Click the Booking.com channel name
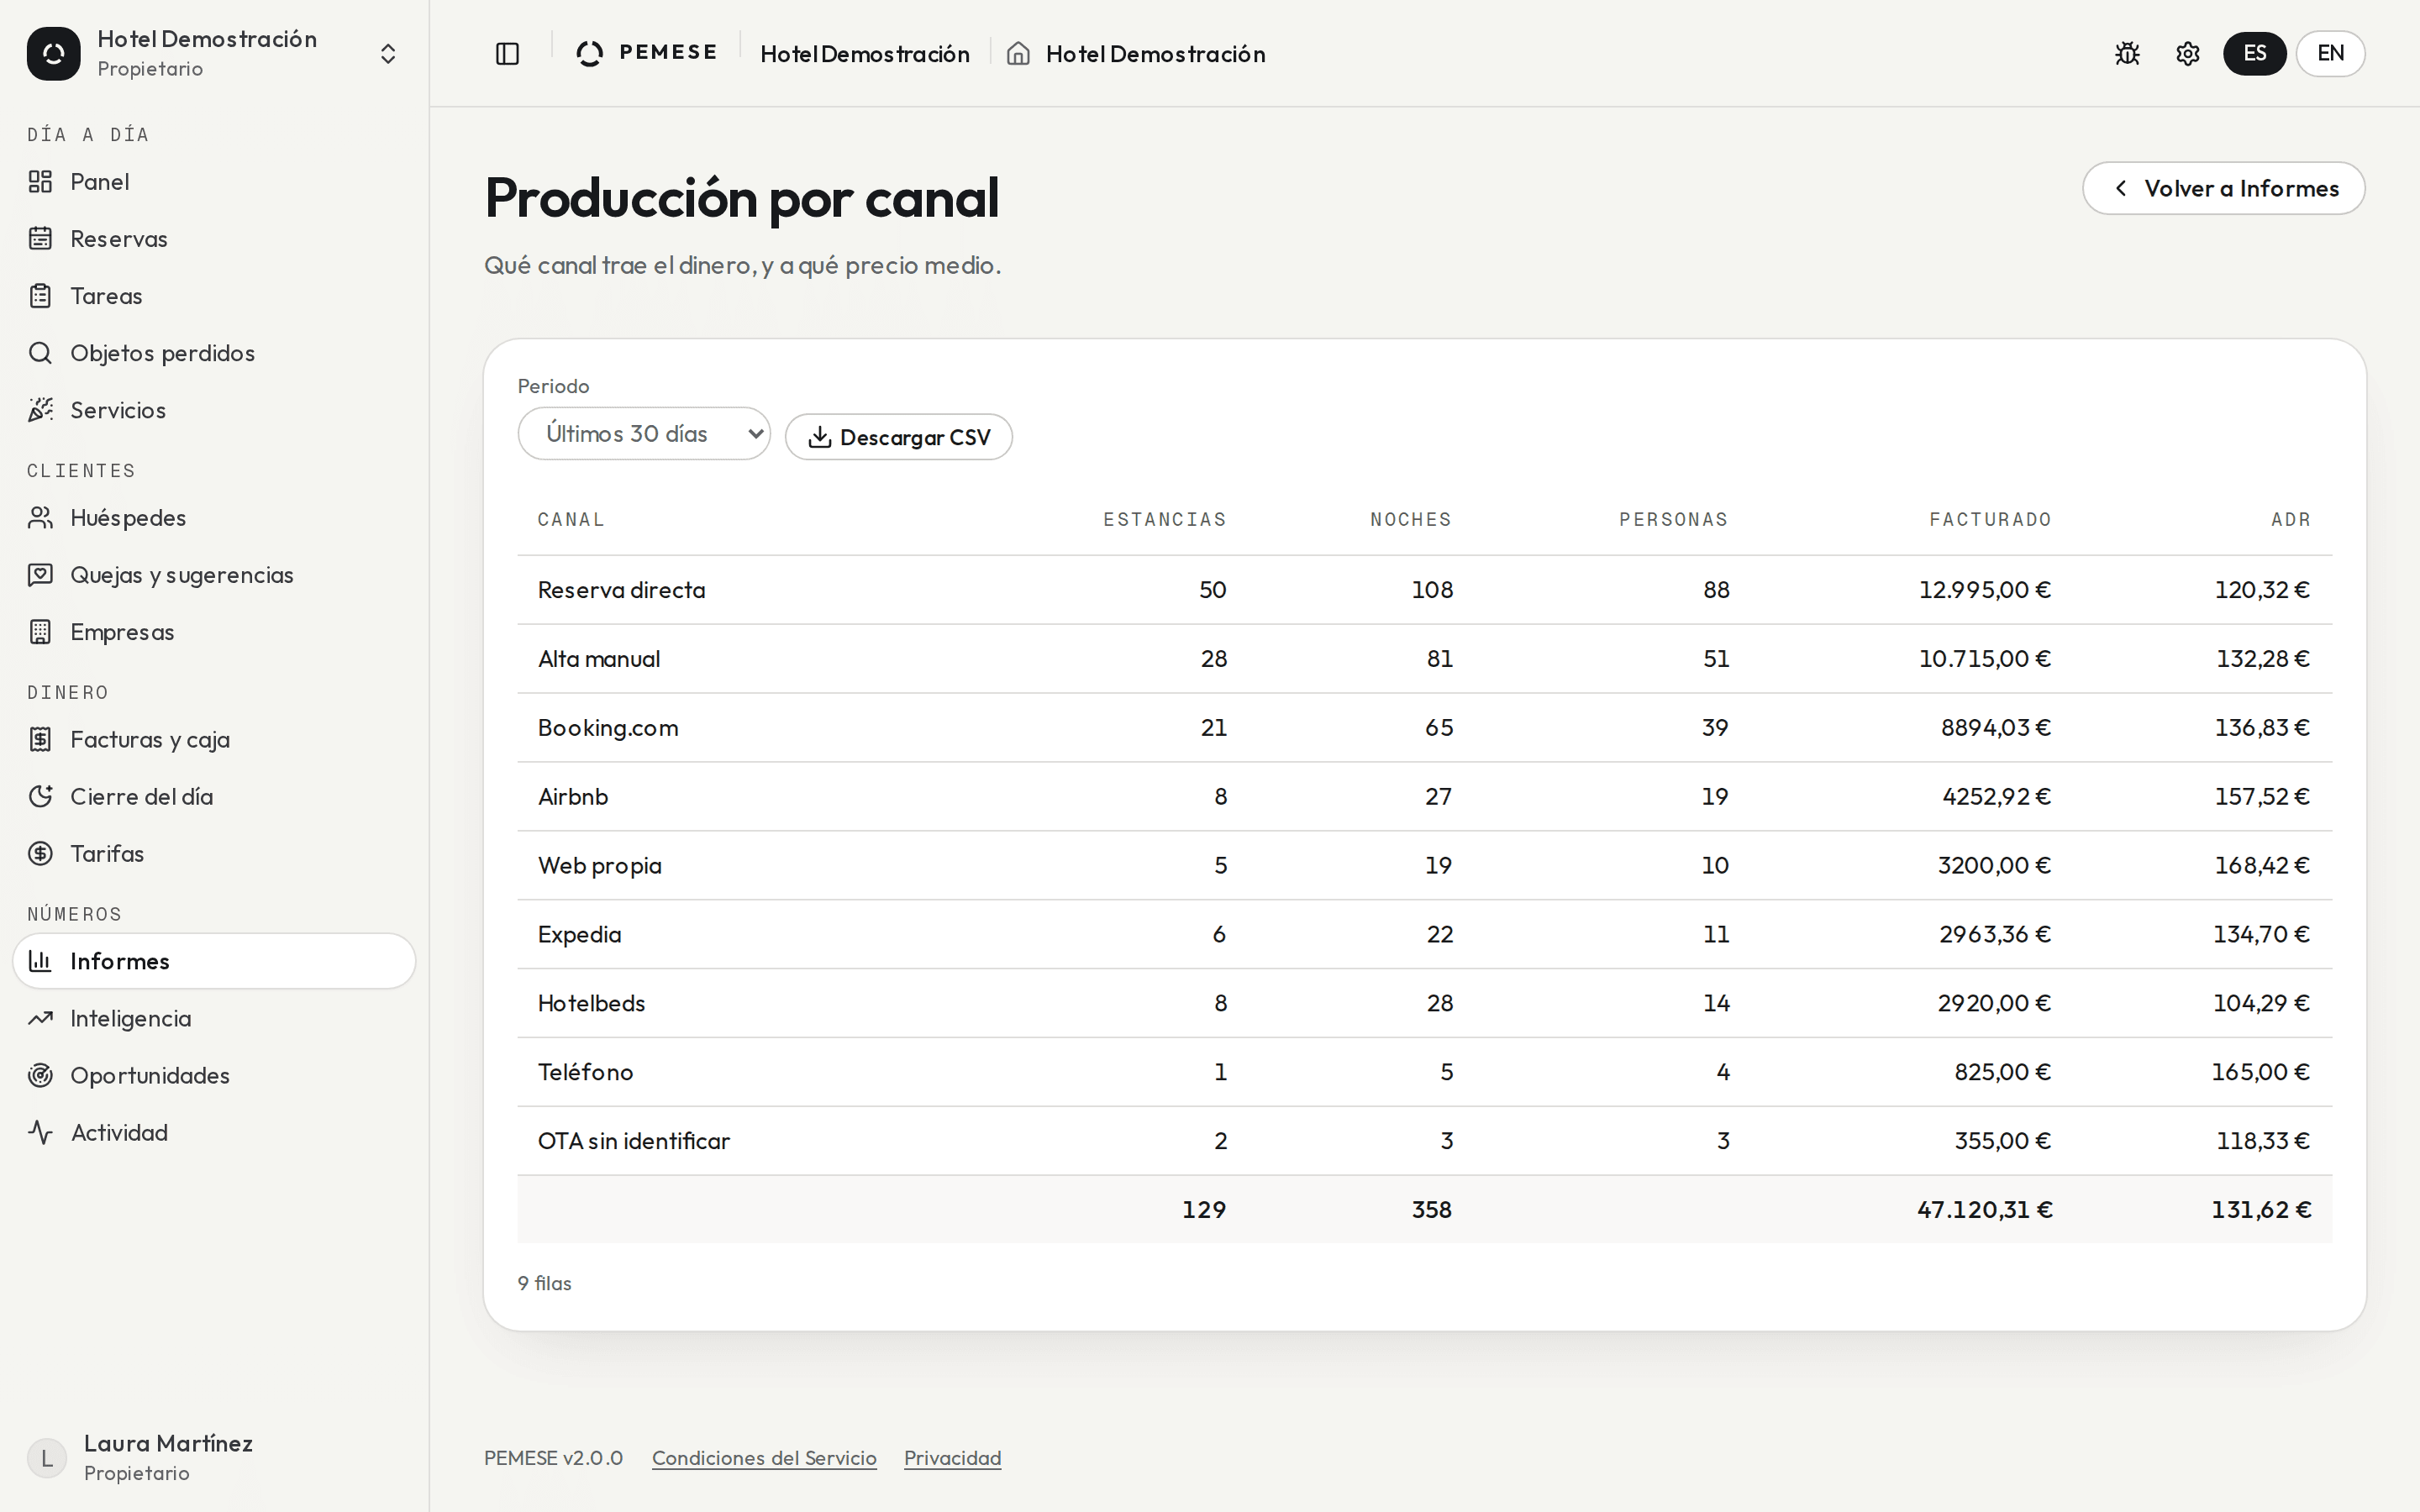This screenshot has width=2420, height=1512. (x=608, y=728)
